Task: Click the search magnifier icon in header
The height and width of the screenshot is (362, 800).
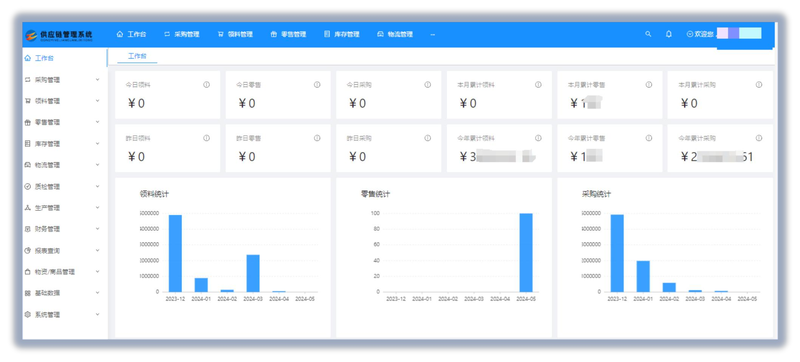Action: point(648,34)
